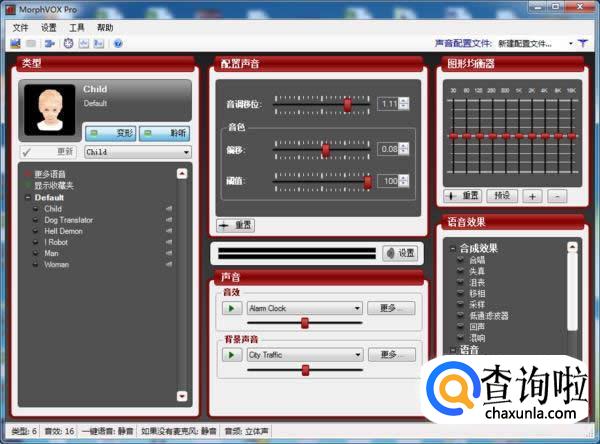600x444 pixels.
Task: Click the 偏移 timbre shift slider handle
Action: (x=326, y=150)
